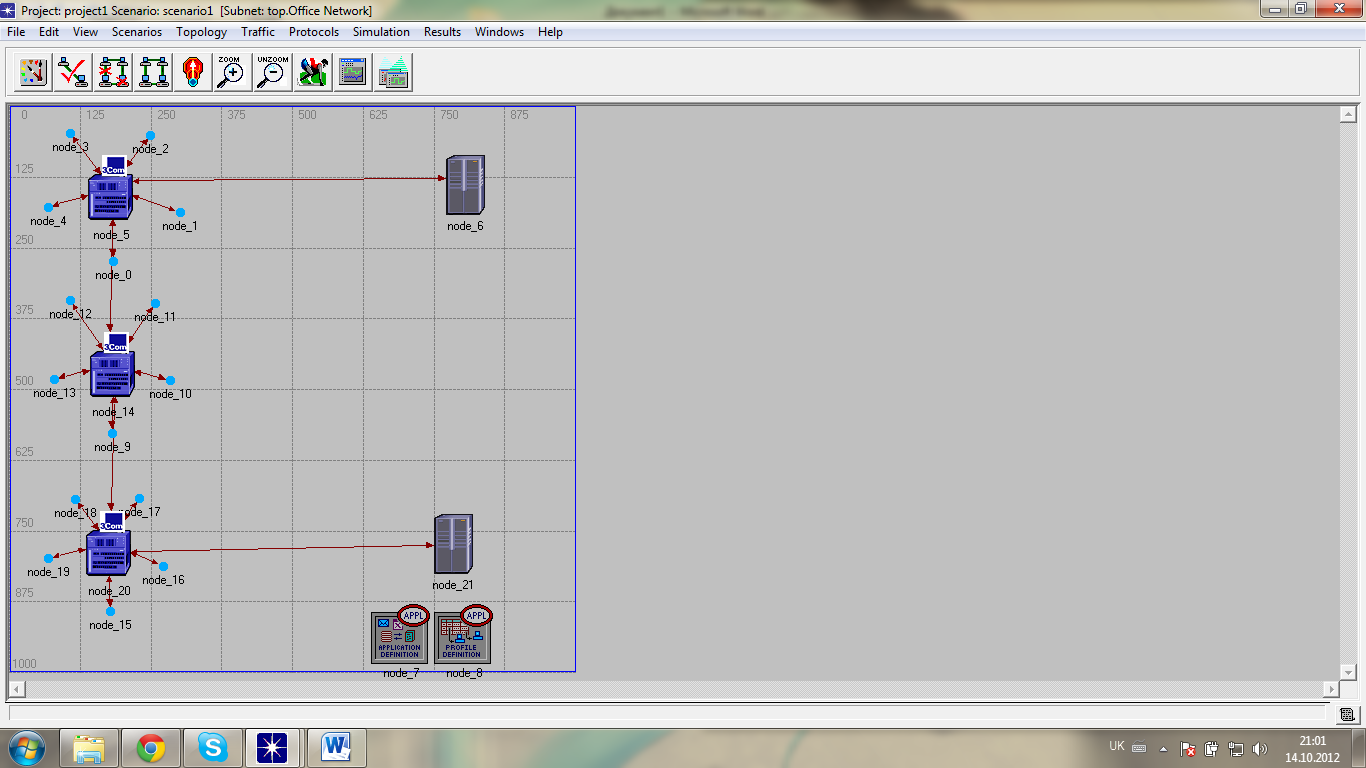Open the Object Palette toolbar icon
This screenshot has width=1366, height=768.
(x=32, y=72)
